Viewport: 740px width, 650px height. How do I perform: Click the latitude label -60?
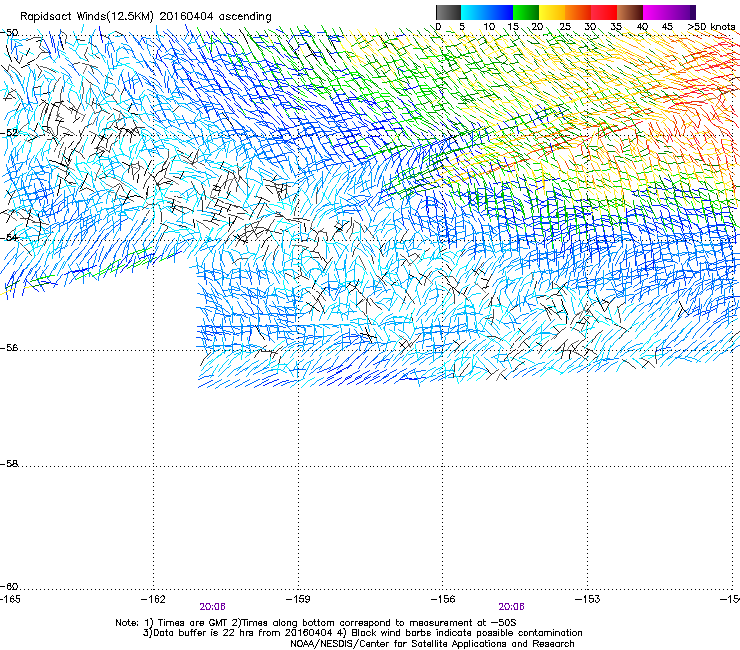pyautogui.click(x=9, y=586)
